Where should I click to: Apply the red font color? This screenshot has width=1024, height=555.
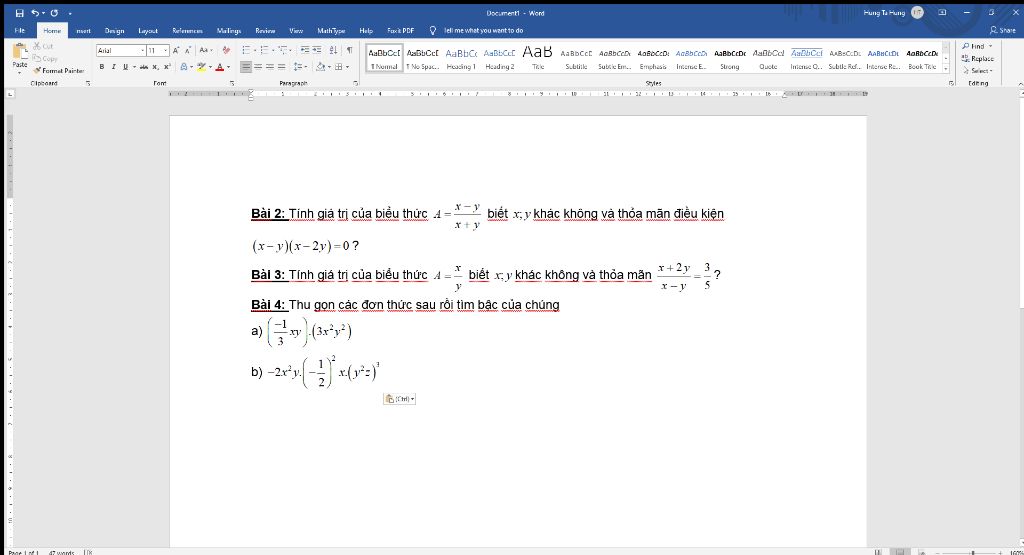tap(219, 67)
